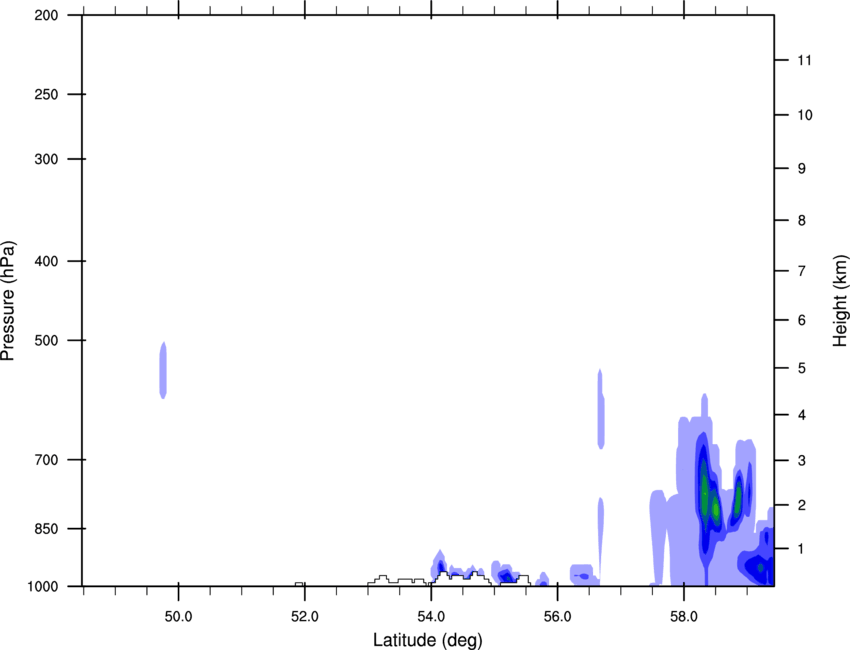Click the 1 km height label
The height and width of the screenshot is (650, 850).
click(x=801, y=549)
